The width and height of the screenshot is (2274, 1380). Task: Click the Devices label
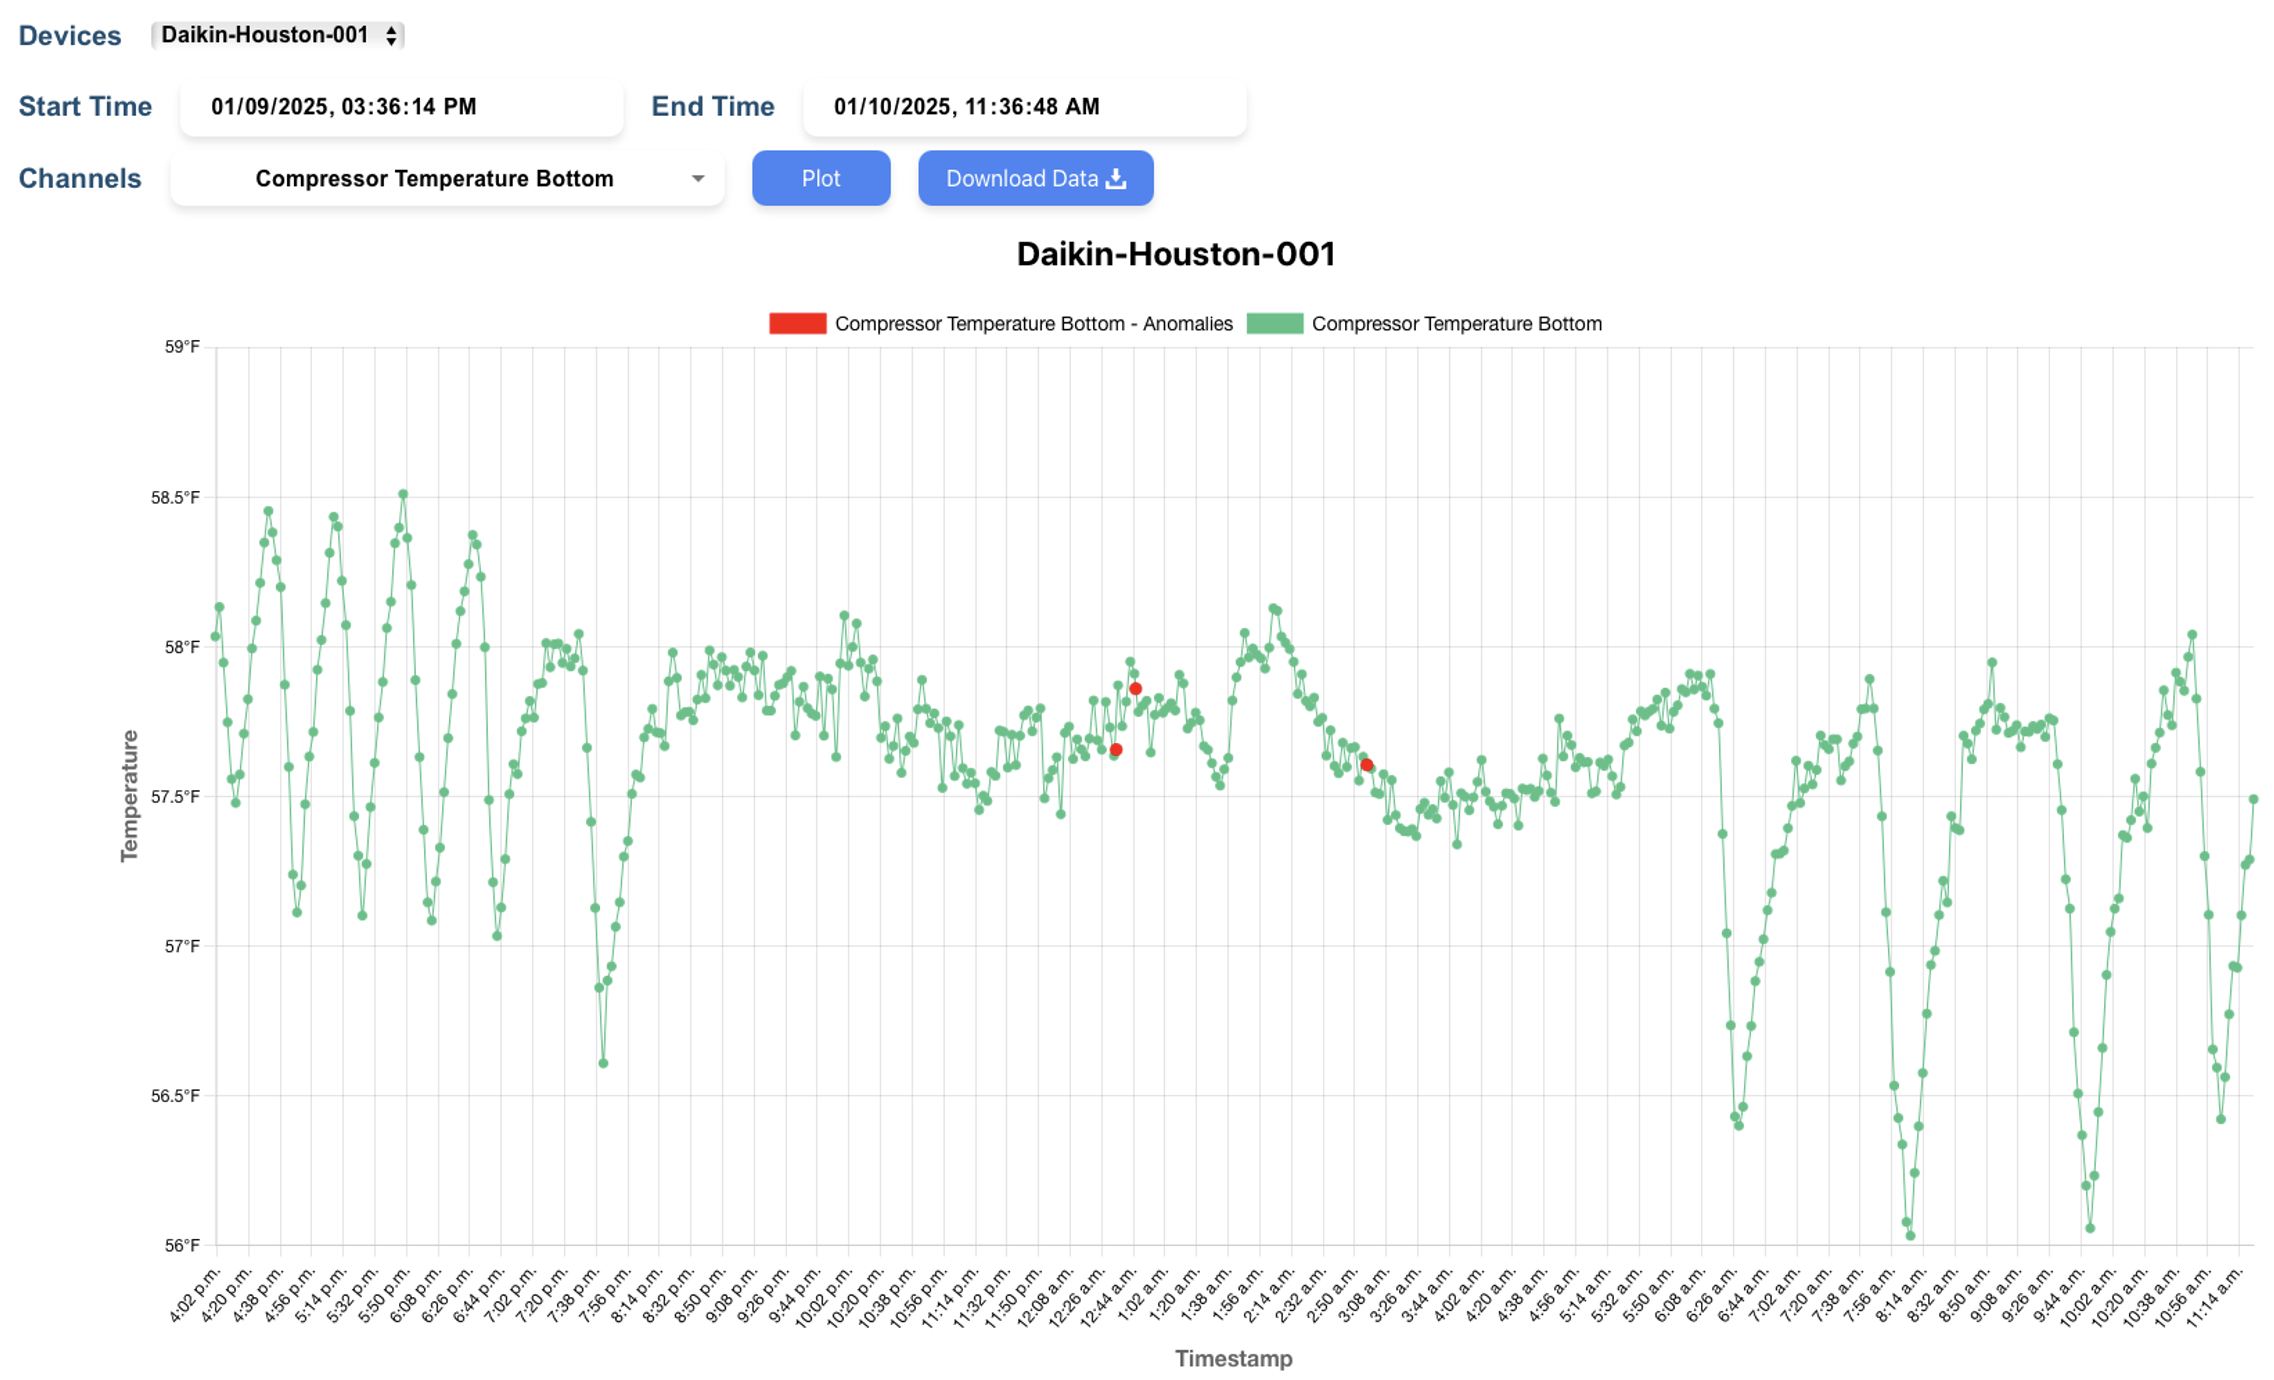69,35
